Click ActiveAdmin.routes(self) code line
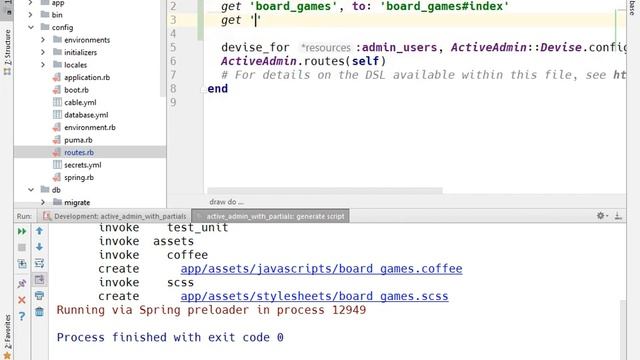 (303, 61)
